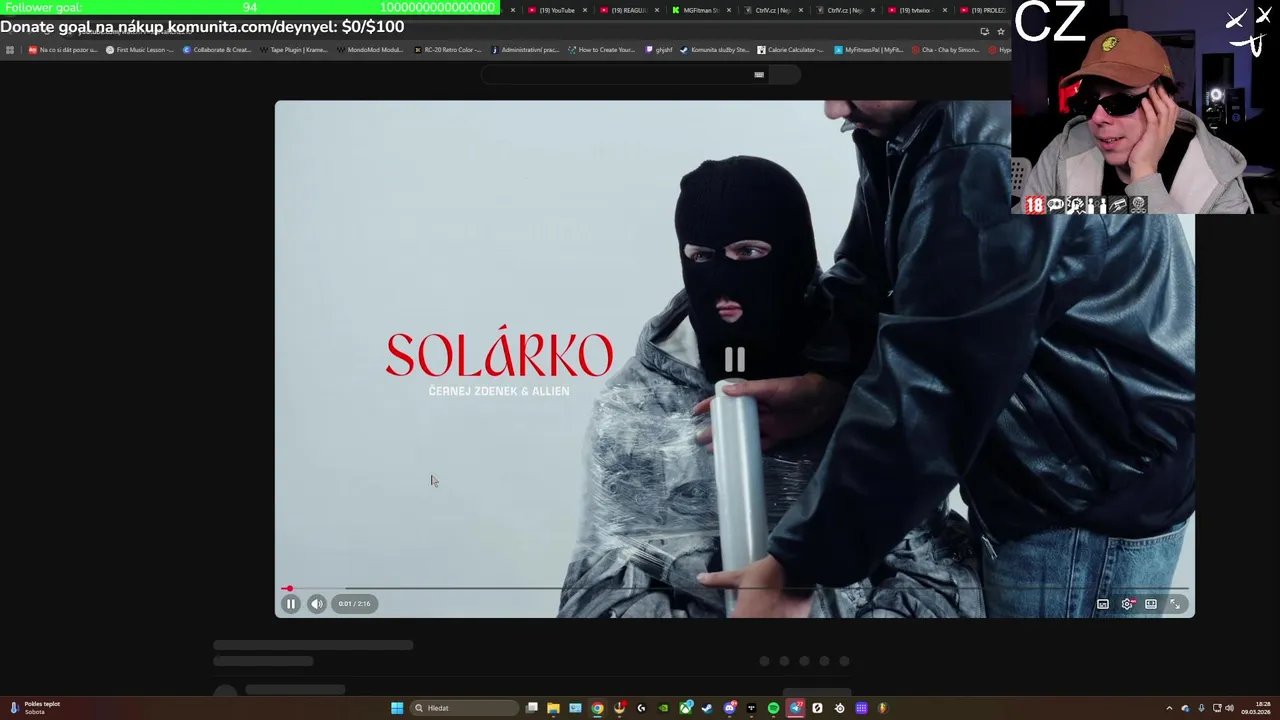This screenshot has height=720, width=1280.
Task: Switch the player to theater mode
Action: tap(1151, 604)
